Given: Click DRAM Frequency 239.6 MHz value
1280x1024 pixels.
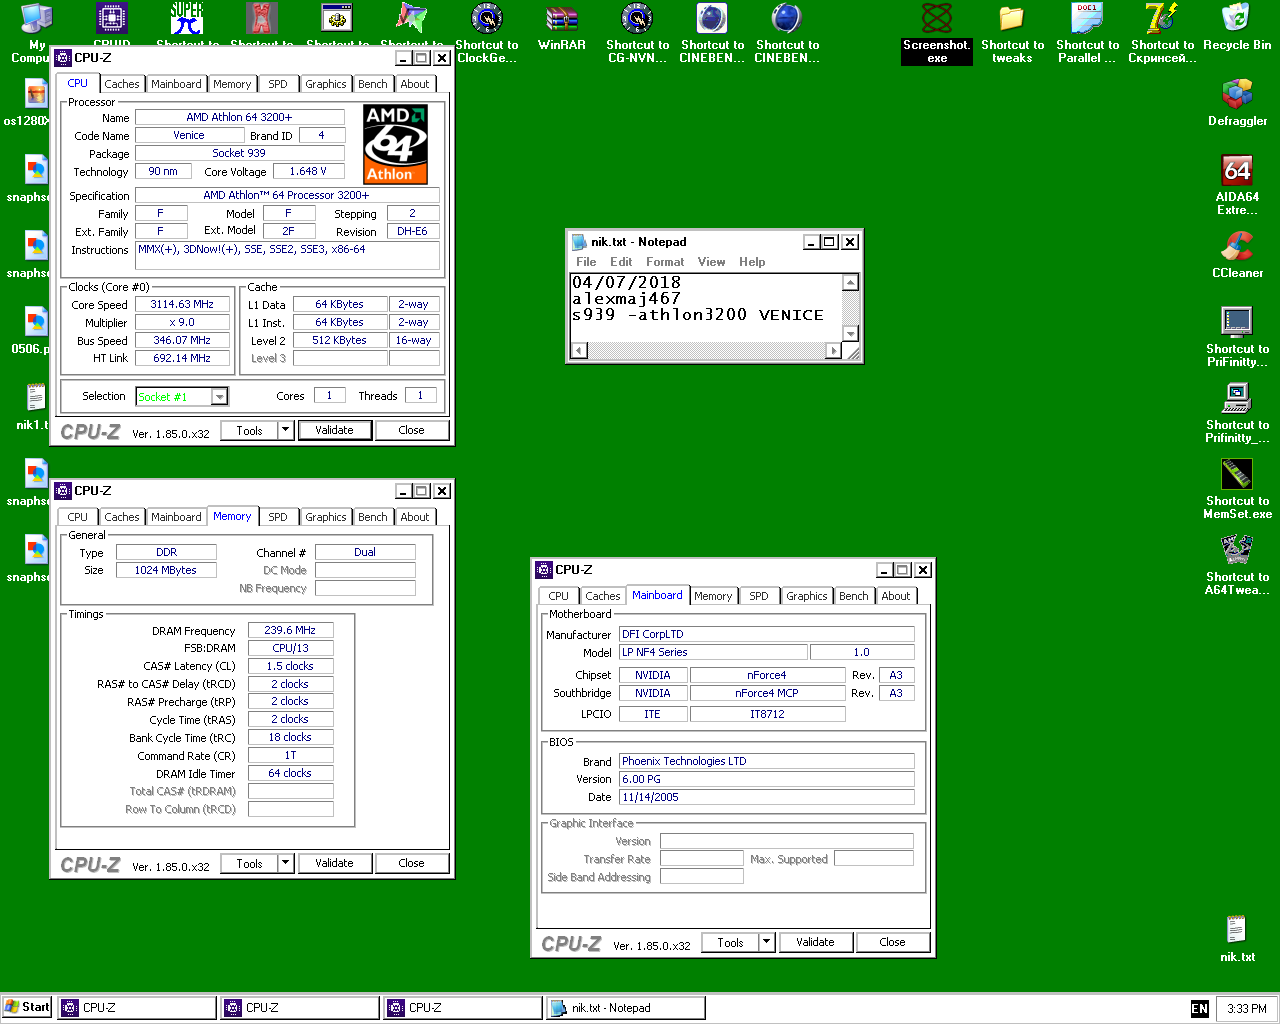Looking at the screenshot, I should (290, 630).
